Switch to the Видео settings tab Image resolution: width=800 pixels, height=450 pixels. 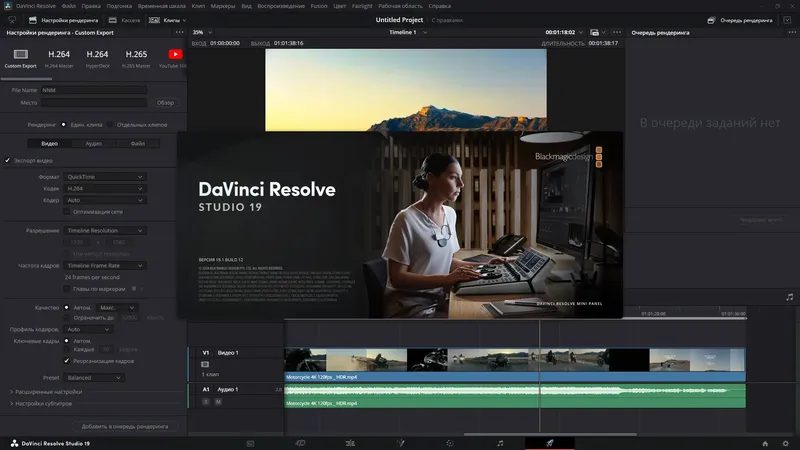coord(49,143)
